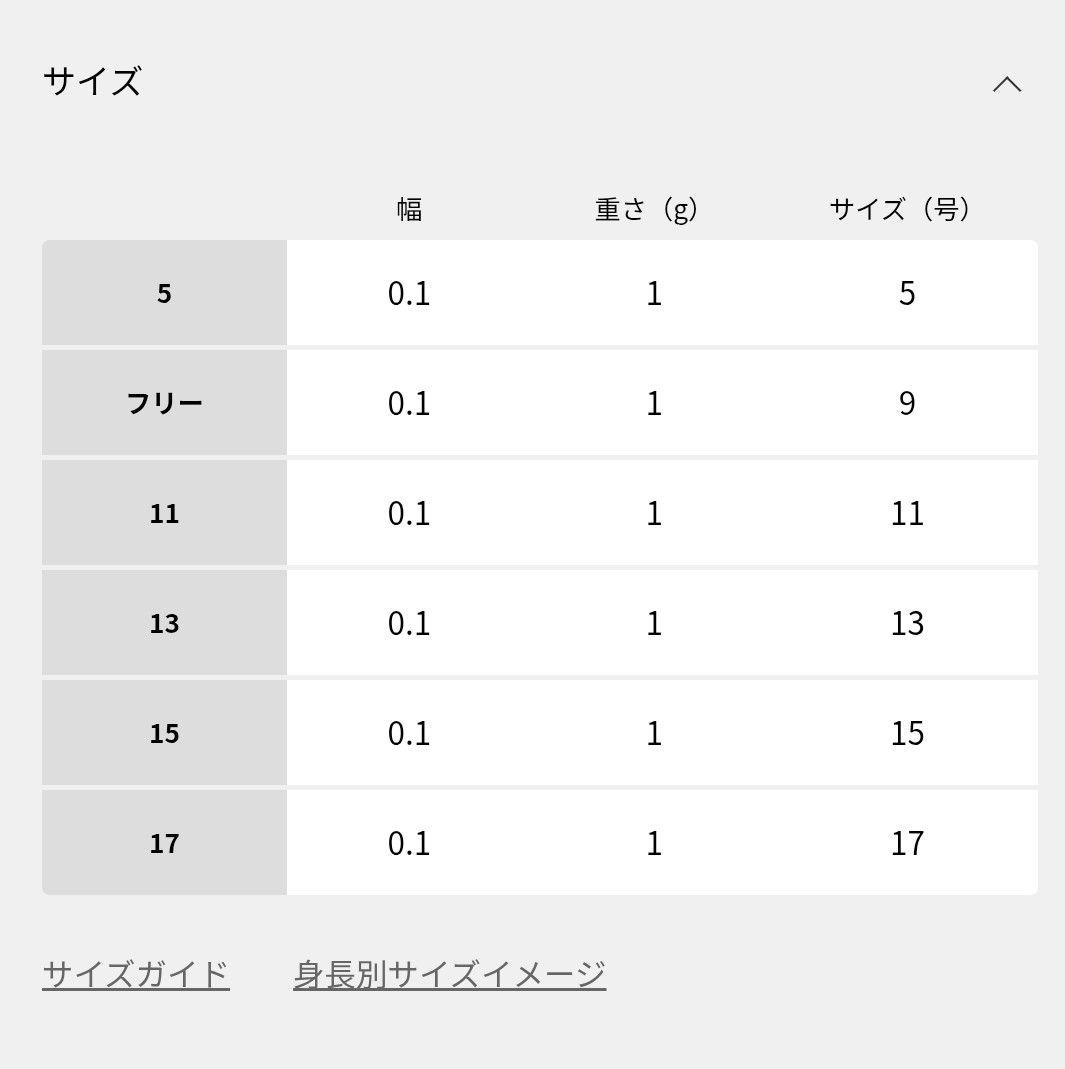Click the サイズ（号）value 15
The height and width of the screenshot is (1069, 1065).
(908, 732)
